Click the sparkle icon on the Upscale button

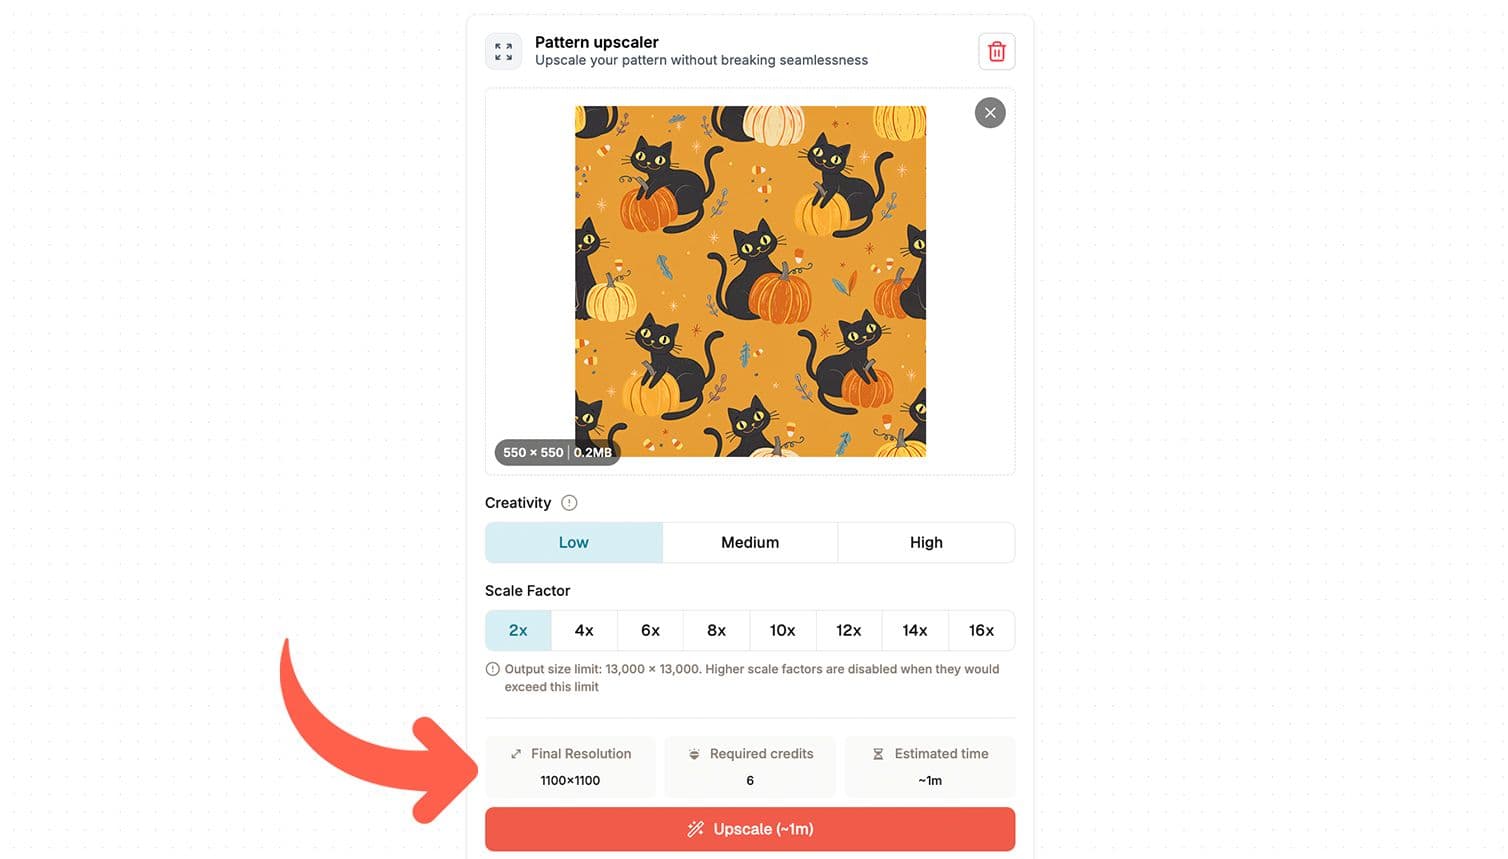point(696,829)
